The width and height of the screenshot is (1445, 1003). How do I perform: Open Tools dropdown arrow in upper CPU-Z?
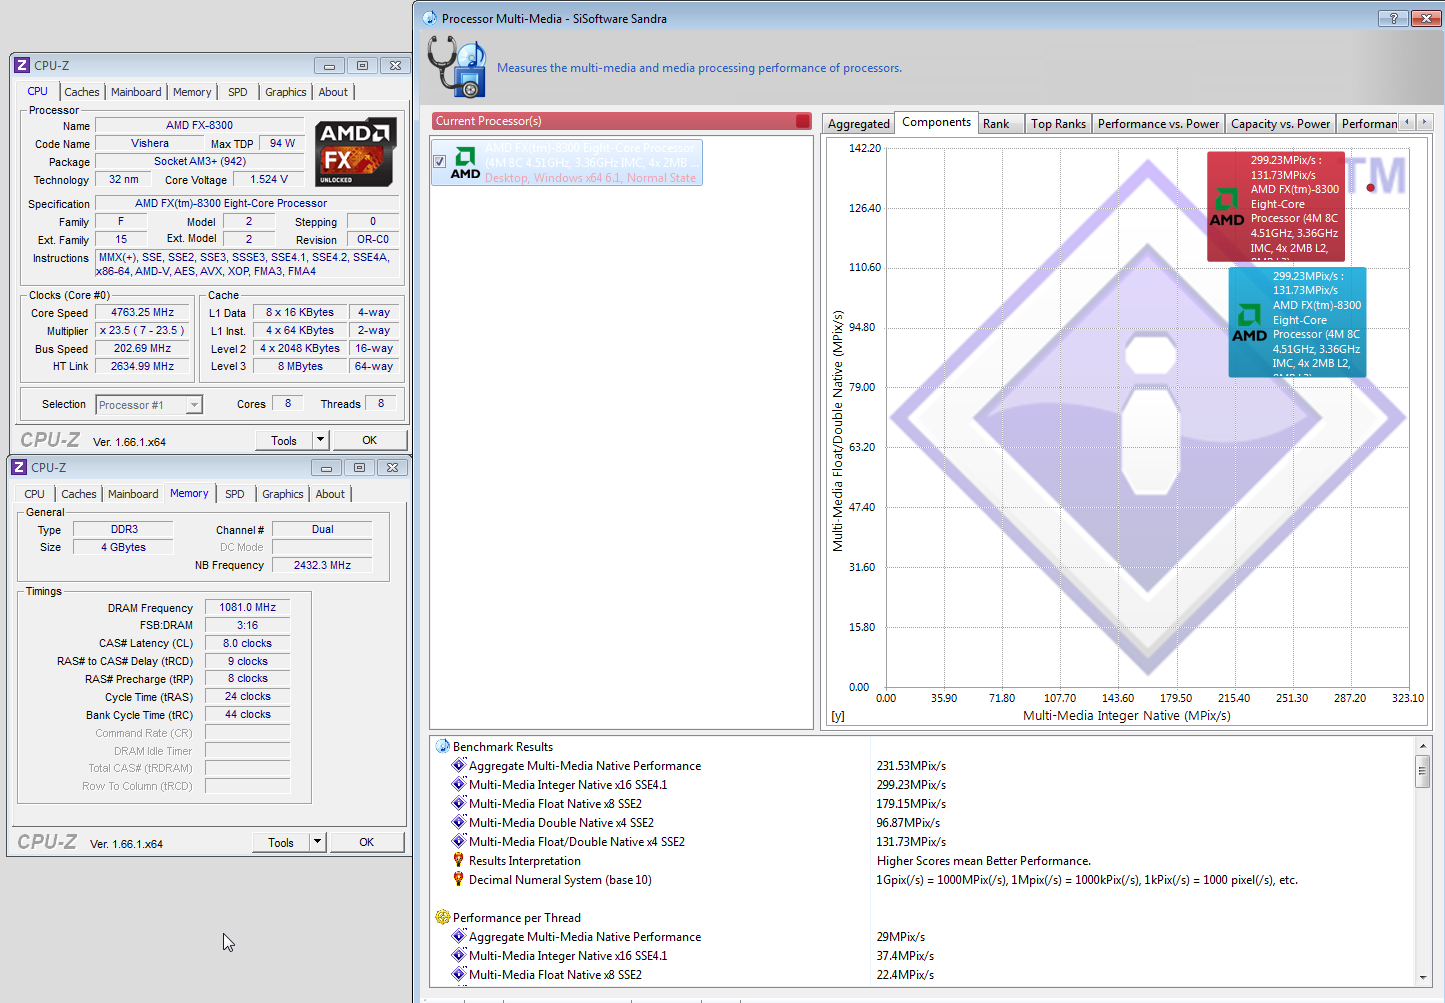320,440
